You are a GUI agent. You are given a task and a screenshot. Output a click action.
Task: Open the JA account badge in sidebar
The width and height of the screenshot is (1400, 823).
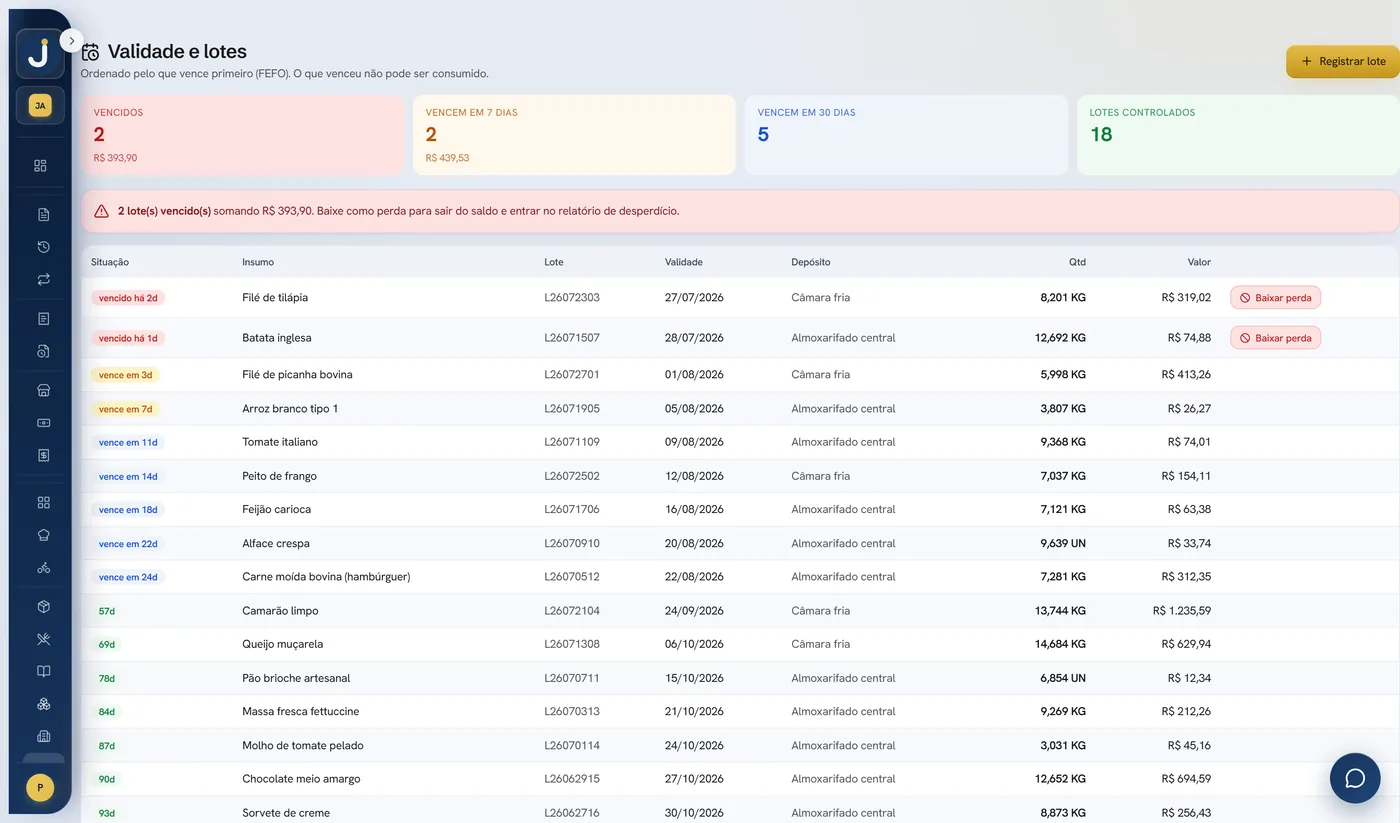[40, 106]
